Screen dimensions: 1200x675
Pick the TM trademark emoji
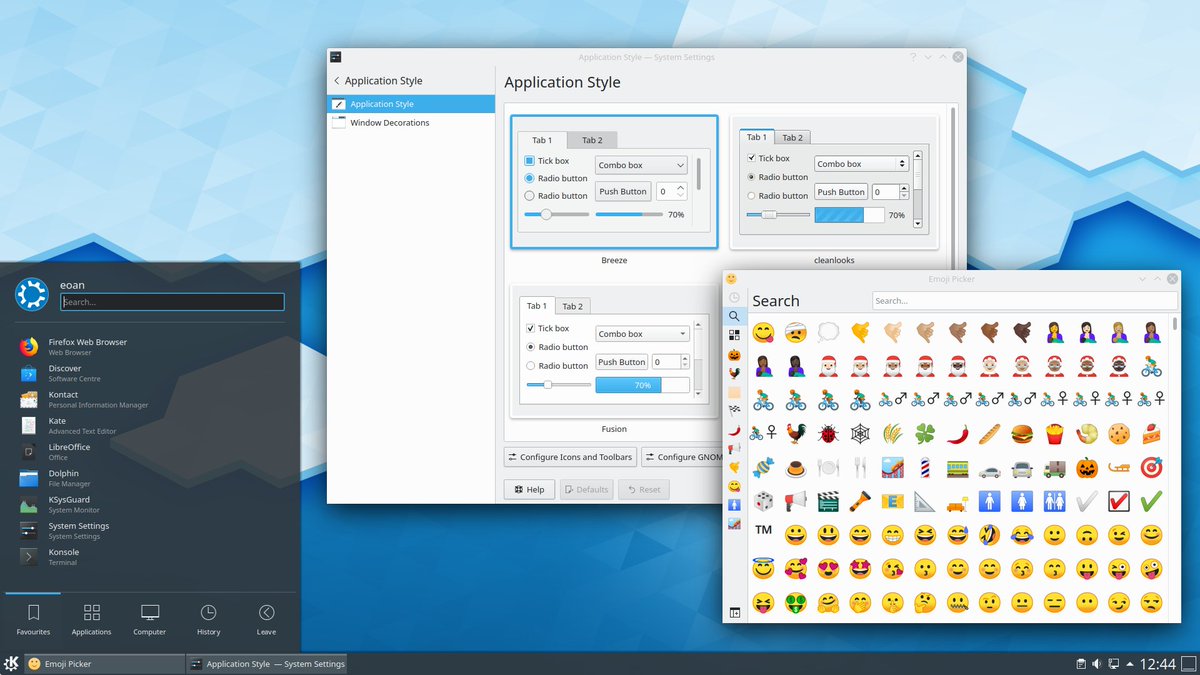(x=763, y=529)
